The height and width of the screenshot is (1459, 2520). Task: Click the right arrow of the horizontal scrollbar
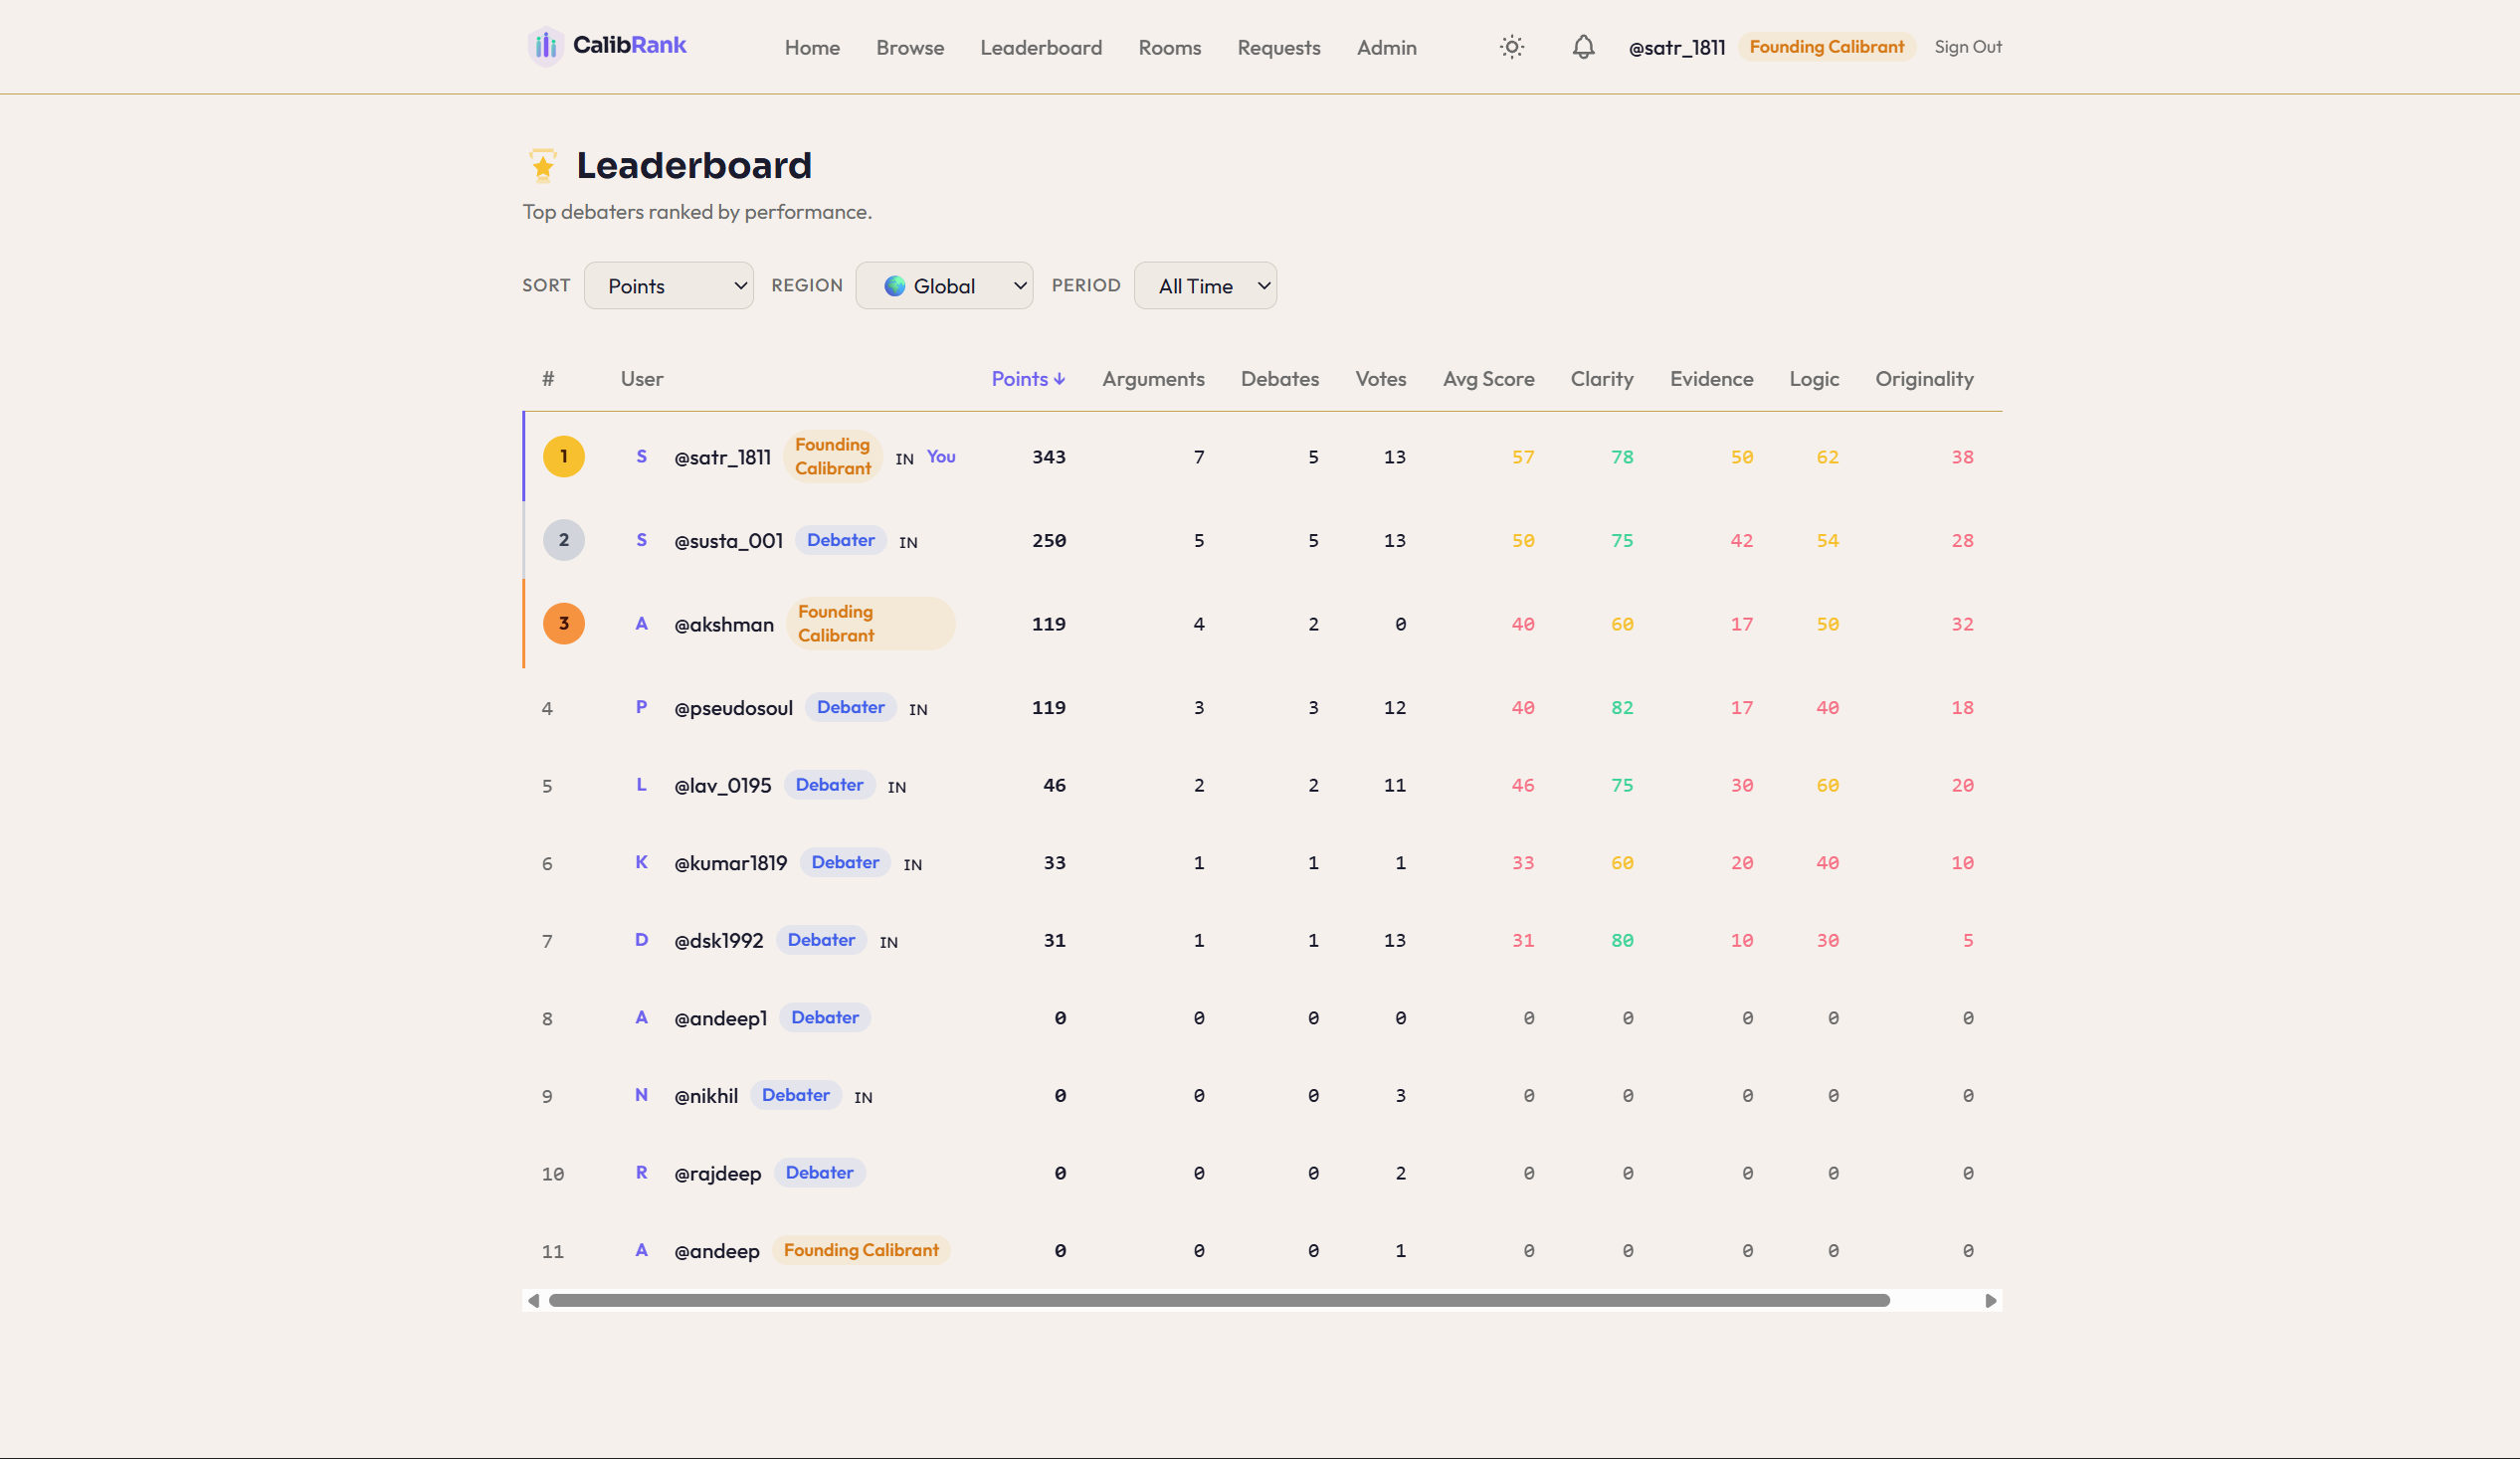1990,1301
